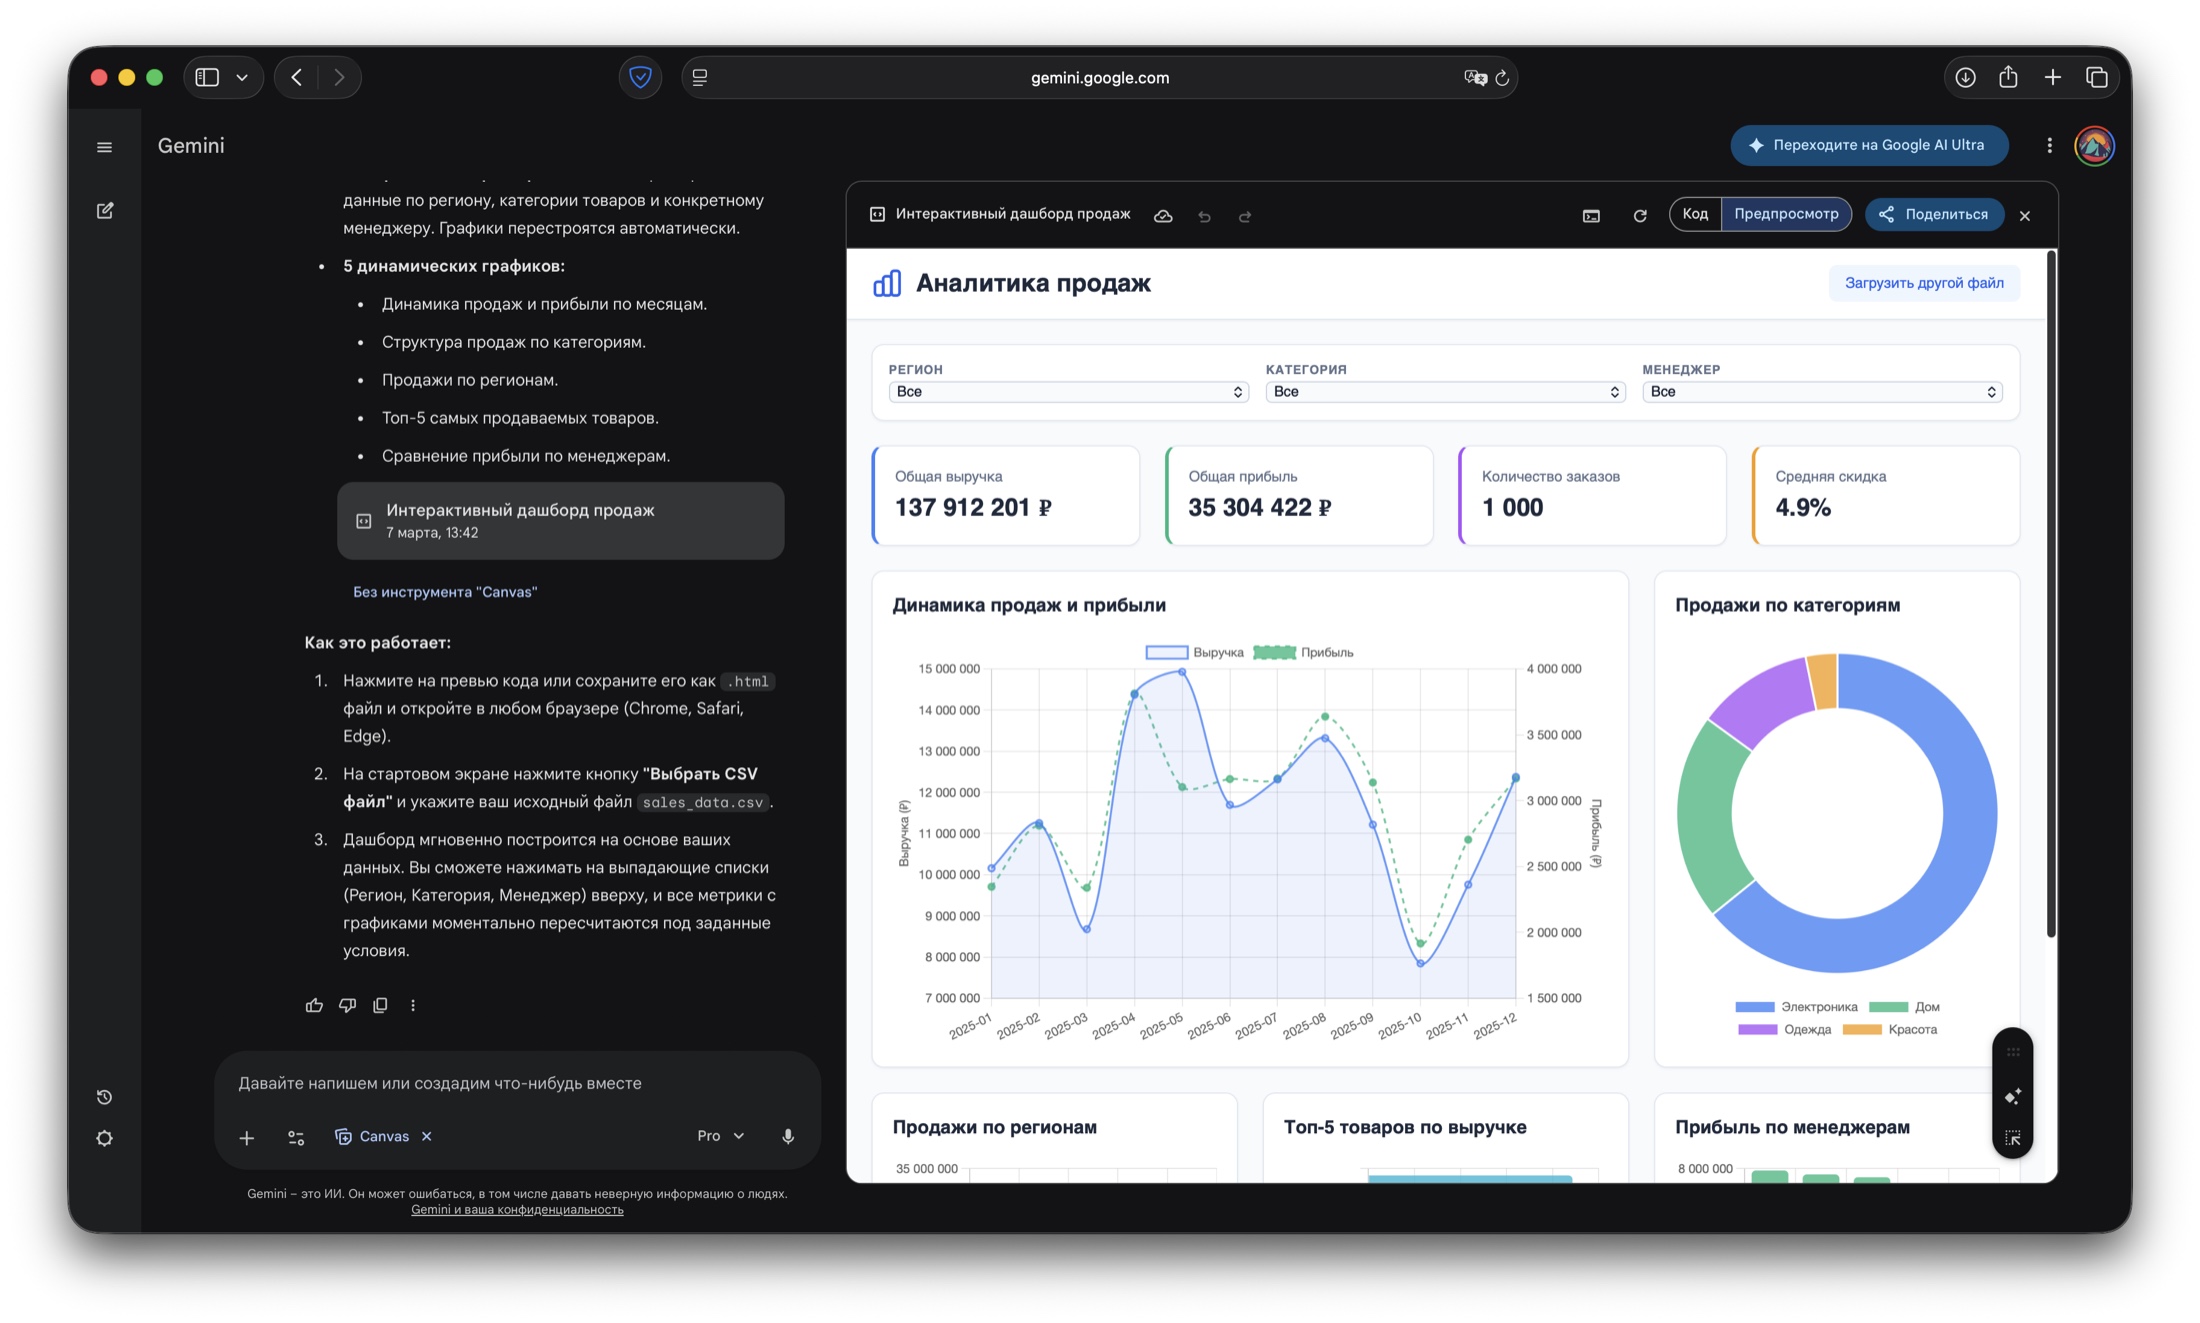Open settings gear in left sidebar

point(105,1138)
